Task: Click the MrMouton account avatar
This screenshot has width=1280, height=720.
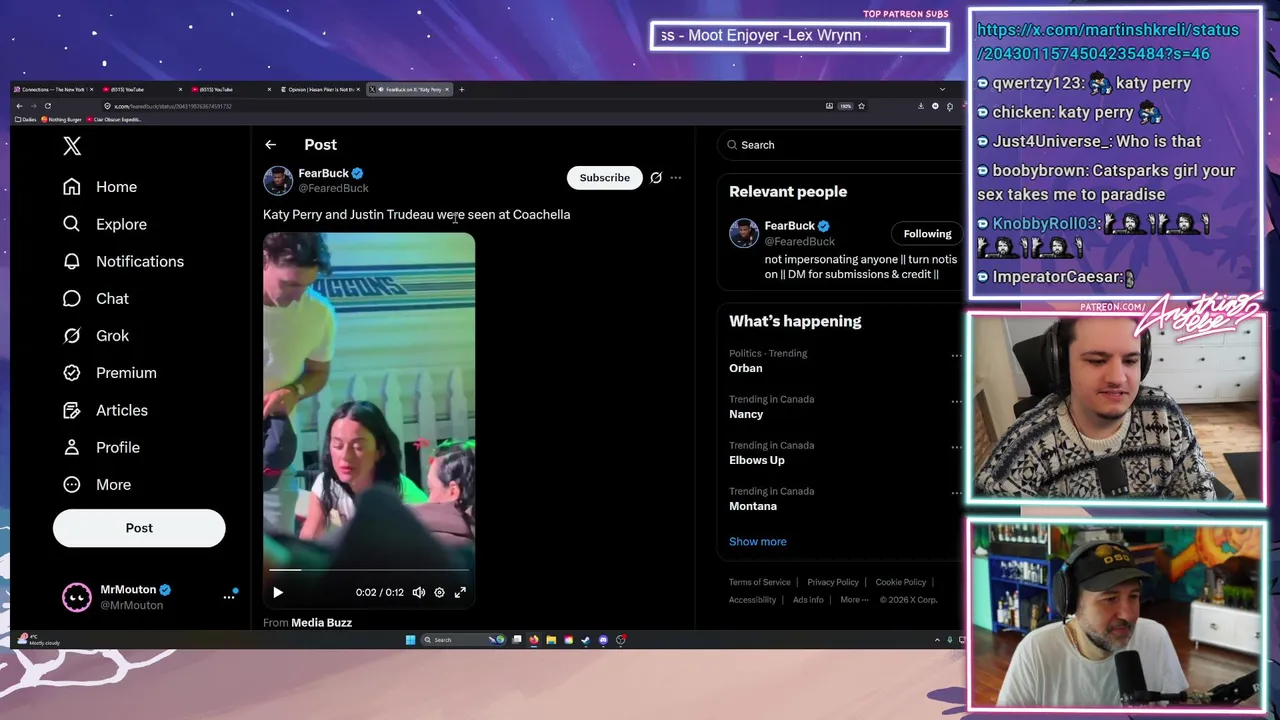Action: (x=77, y=597)
